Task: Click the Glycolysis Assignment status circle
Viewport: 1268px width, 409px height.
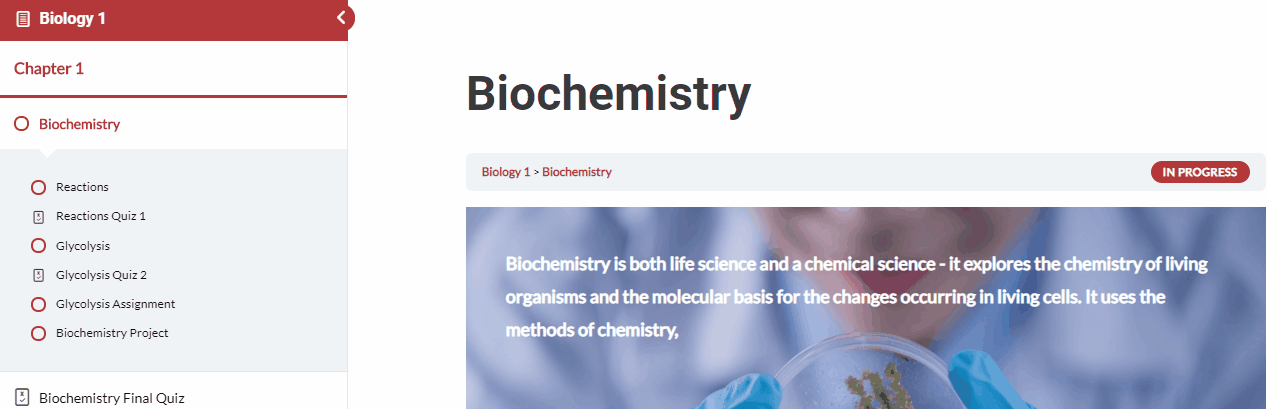Action: (x=39, y=304)
